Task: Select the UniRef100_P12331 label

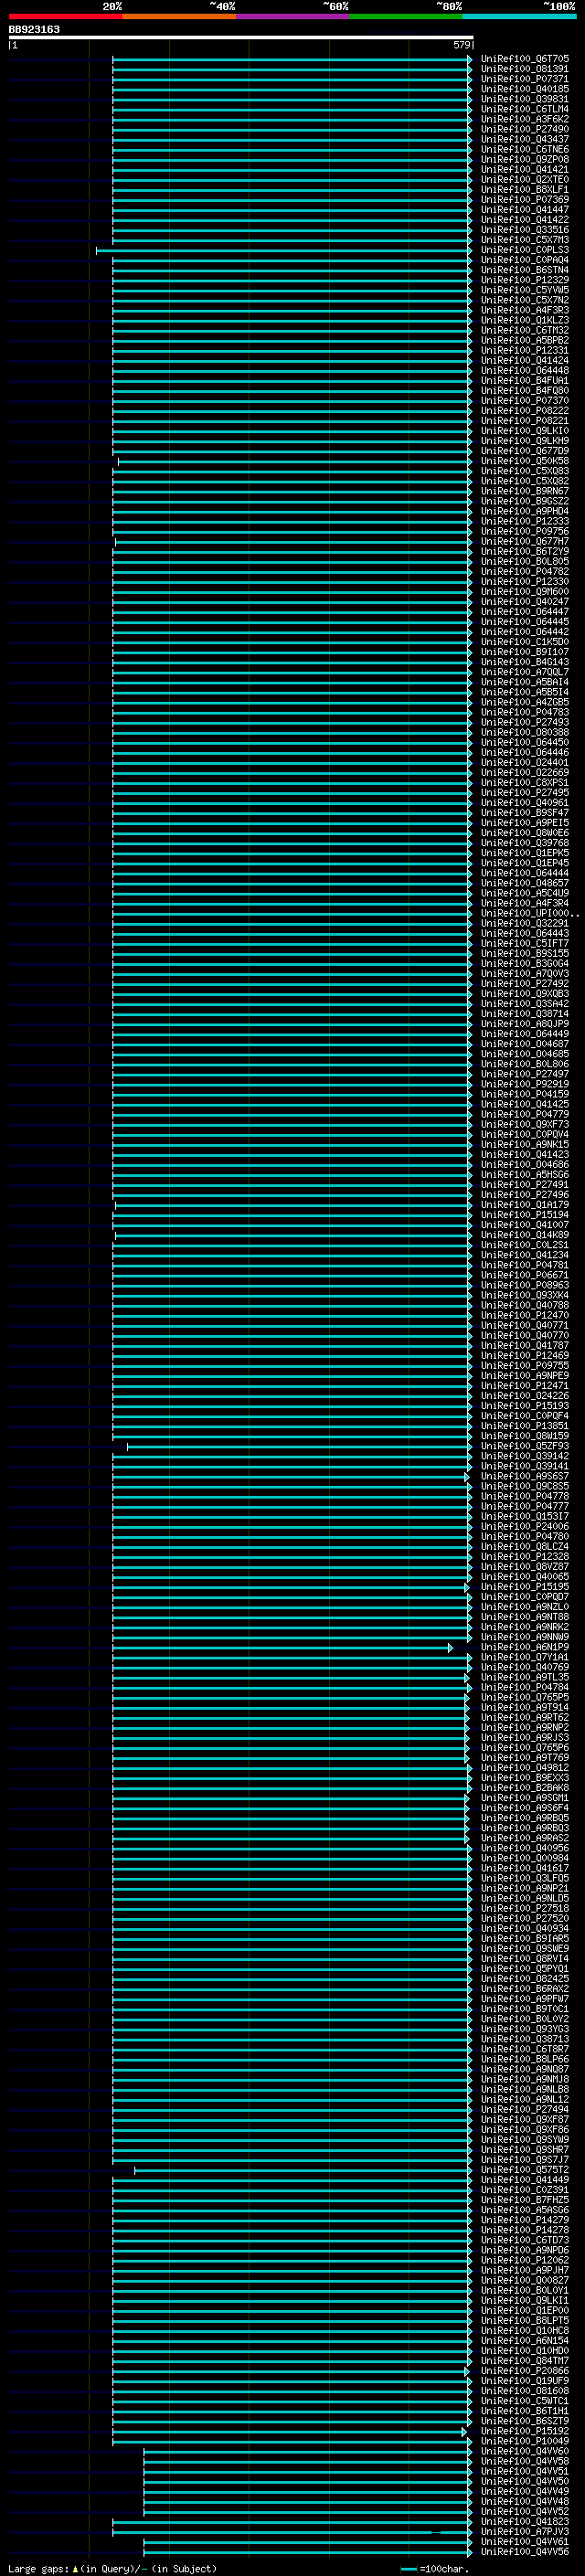Action: pos(525,350)
